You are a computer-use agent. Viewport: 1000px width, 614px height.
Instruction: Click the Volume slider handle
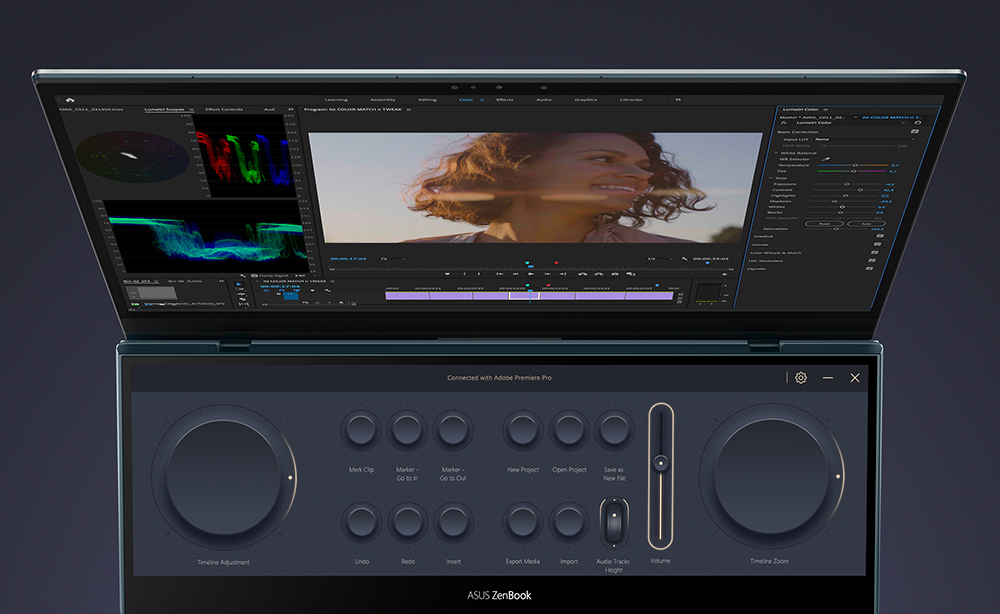click(660, 462)
